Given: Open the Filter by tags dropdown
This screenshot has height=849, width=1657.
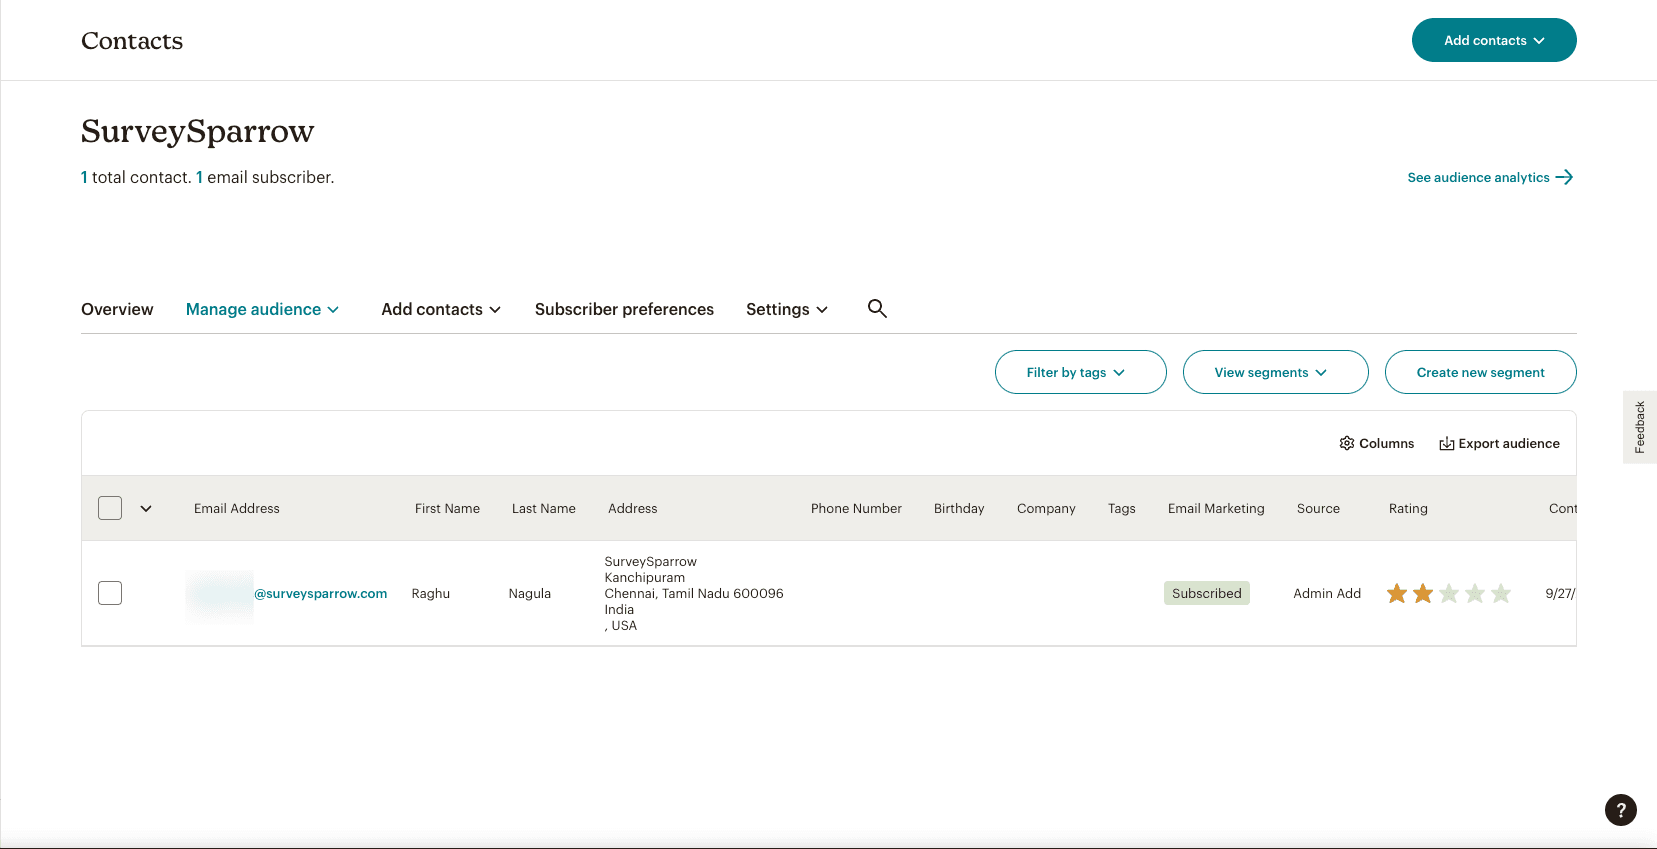Looking at the screenshot, I should click(1080, 372).
